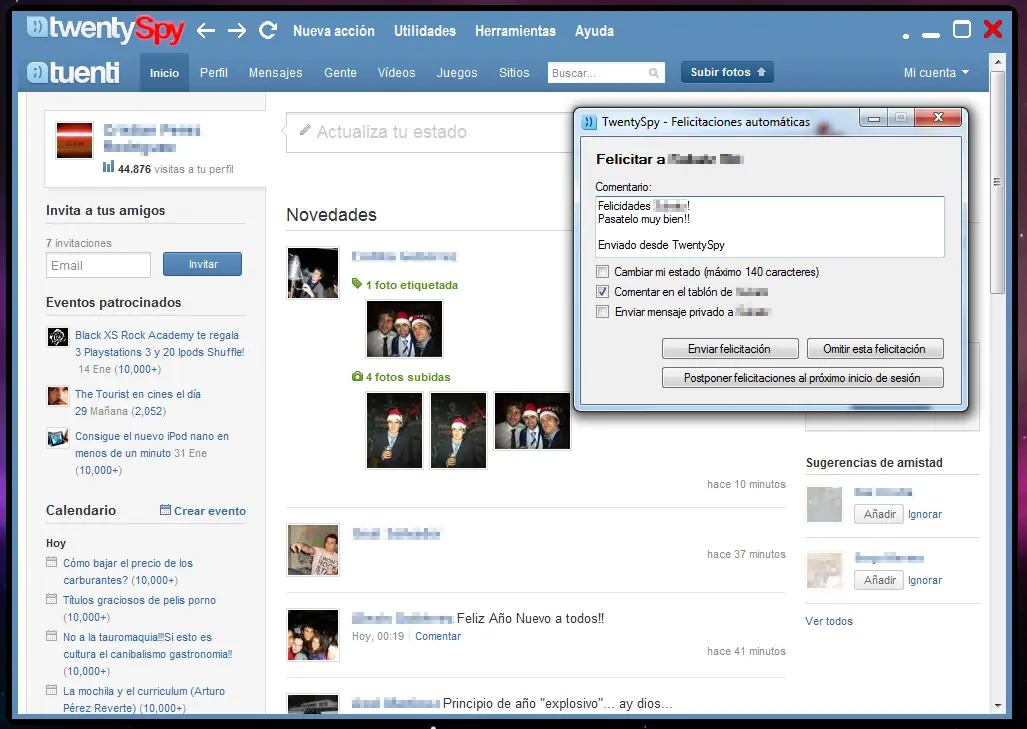Screen dimensions: 1027x729
Task: Open '4 fotos subidas' link
Action: [x=408, y=377]
